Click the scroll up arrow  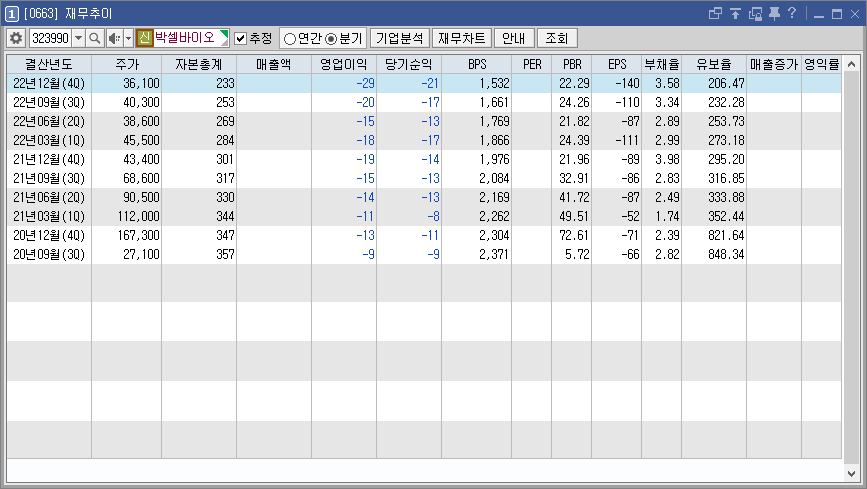(852, 64)
